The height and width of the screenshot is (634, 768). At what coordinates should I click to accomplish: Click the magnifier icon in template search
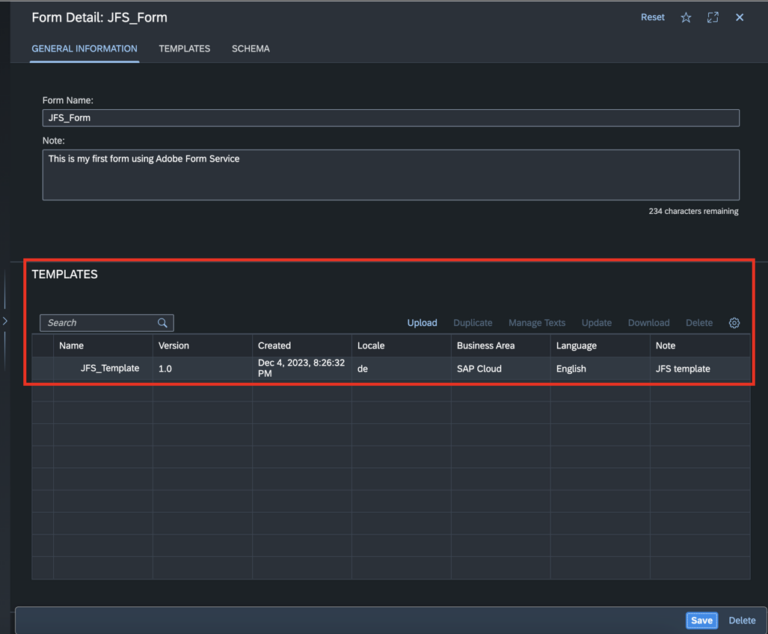pos(162,323)
